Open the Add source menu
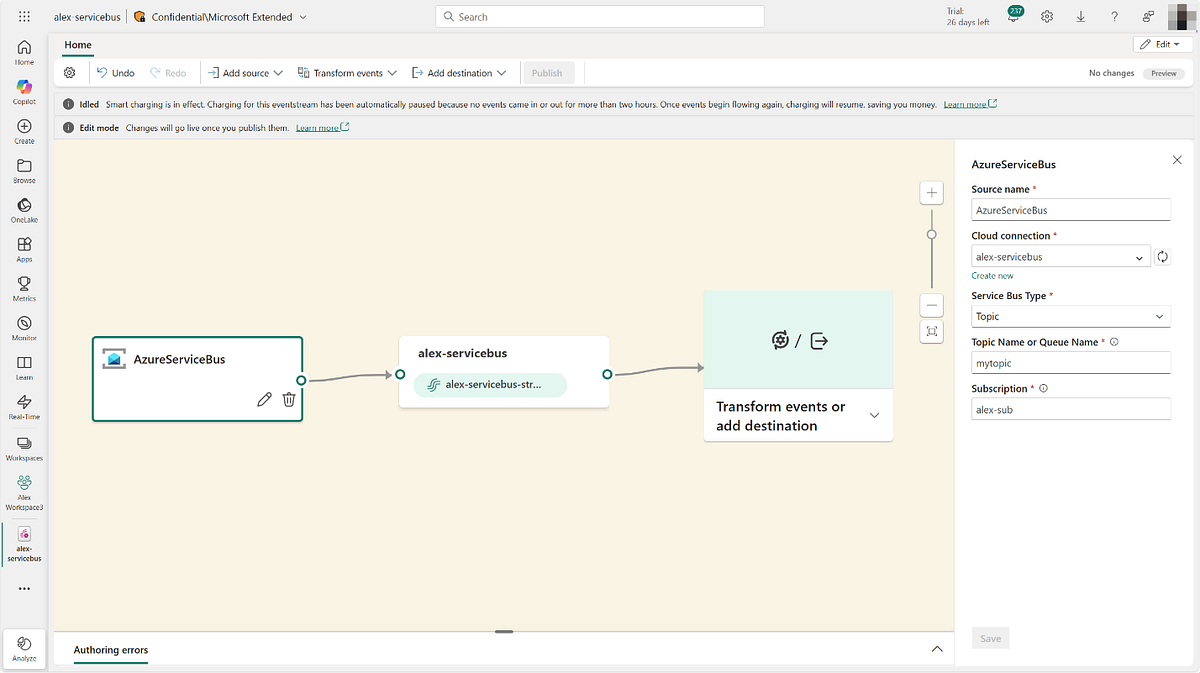The width and height of the screenshot is (1200, 673). pos(245,73)
